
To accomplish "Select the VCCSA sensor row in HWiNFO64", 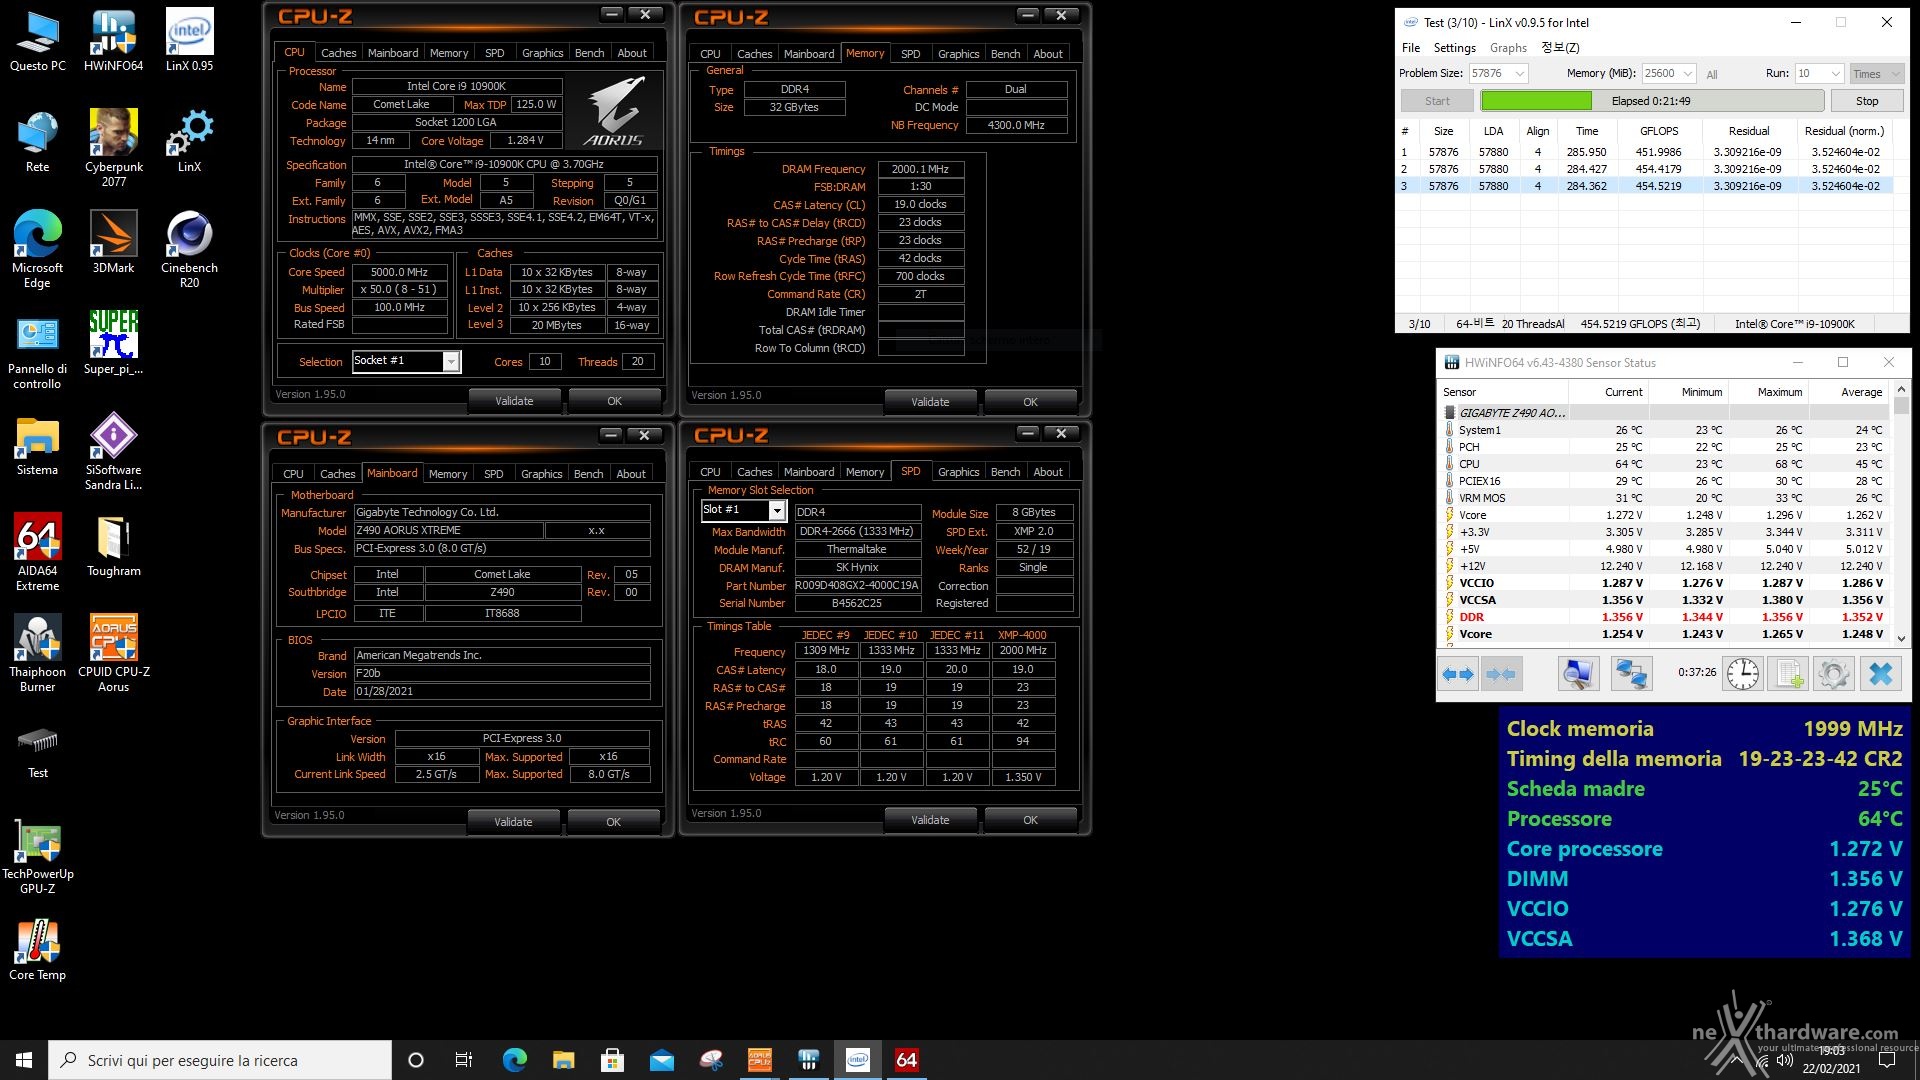I will (1665, 600).
